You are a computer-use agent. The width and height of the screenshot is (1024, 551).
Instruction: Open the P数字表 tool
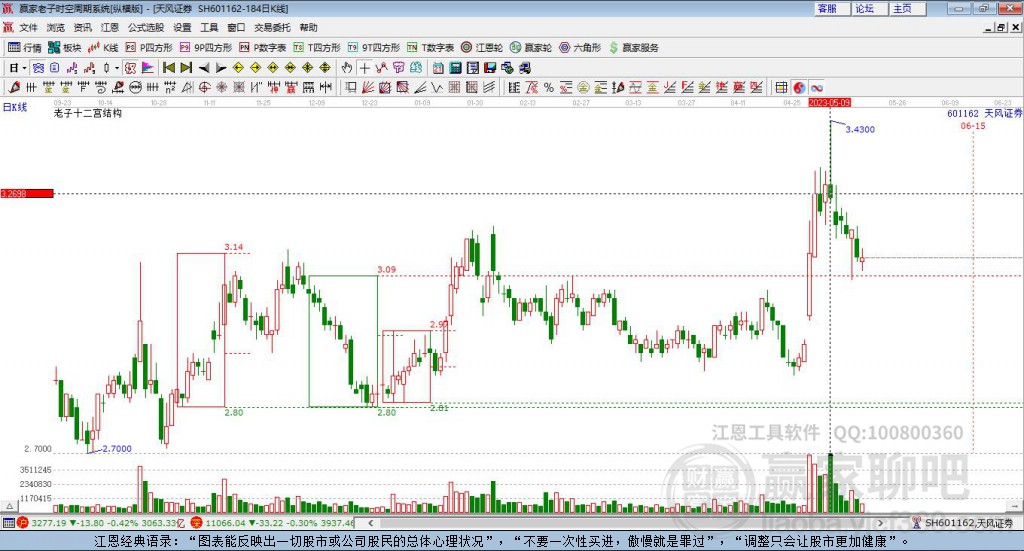(x=263, y=48)
